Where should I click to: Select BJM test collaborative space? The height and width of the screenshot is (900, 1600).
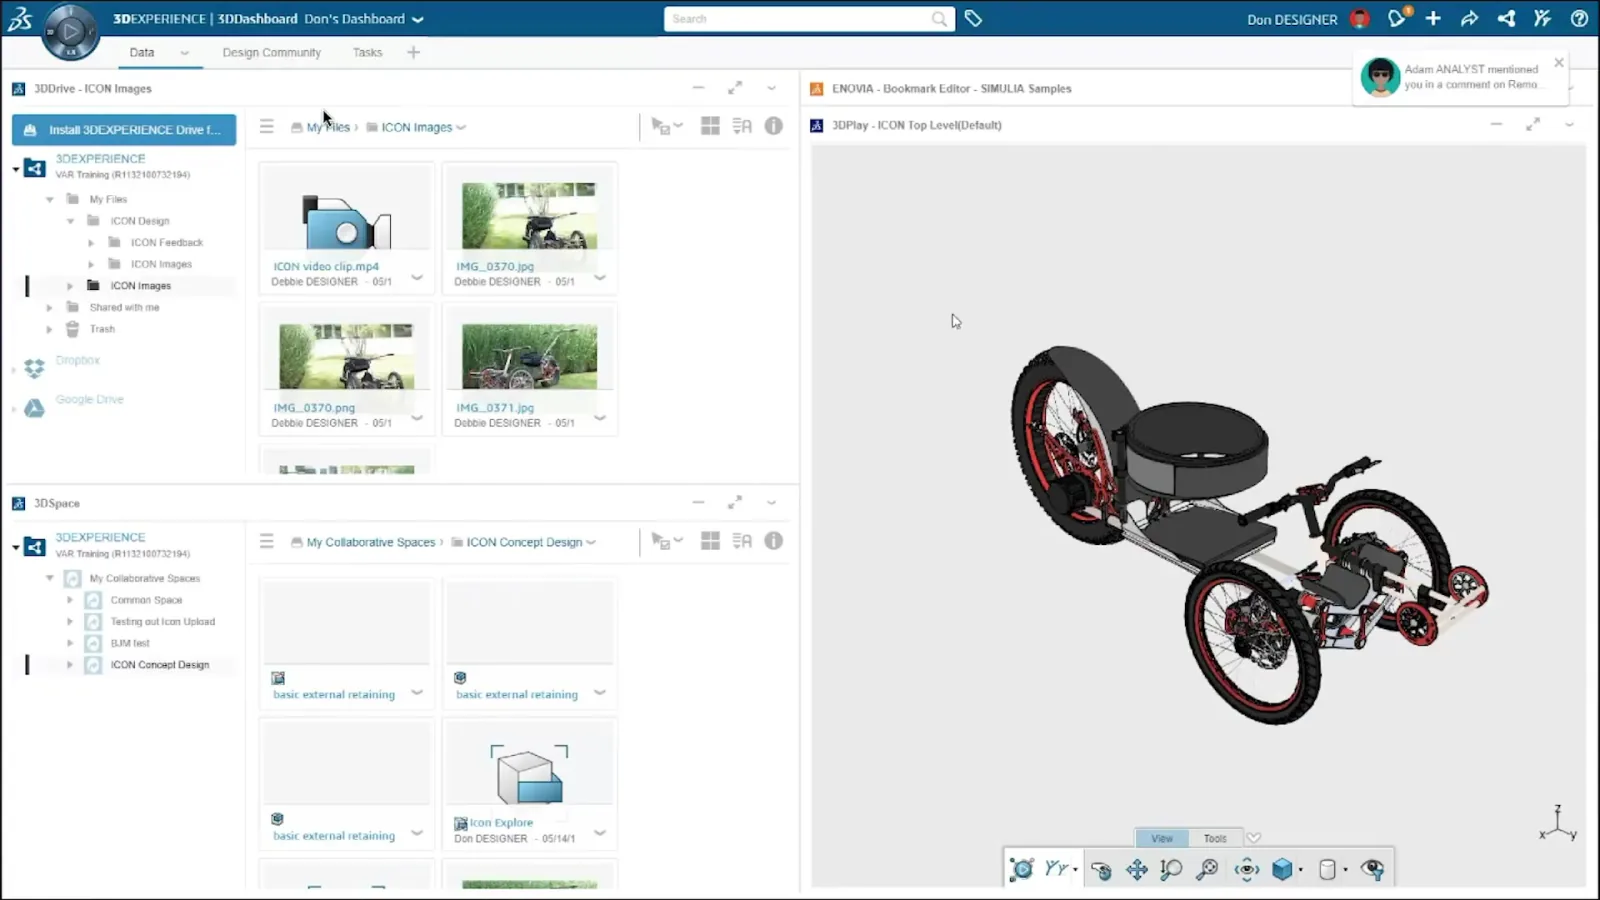pos(130,643)
